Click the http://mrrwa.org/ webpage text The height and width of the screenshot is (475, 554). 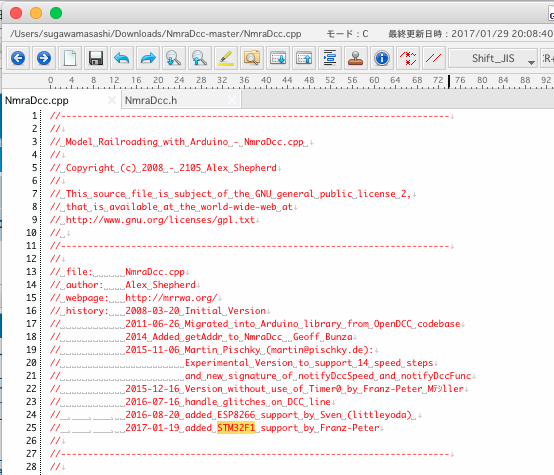(171, 298)
